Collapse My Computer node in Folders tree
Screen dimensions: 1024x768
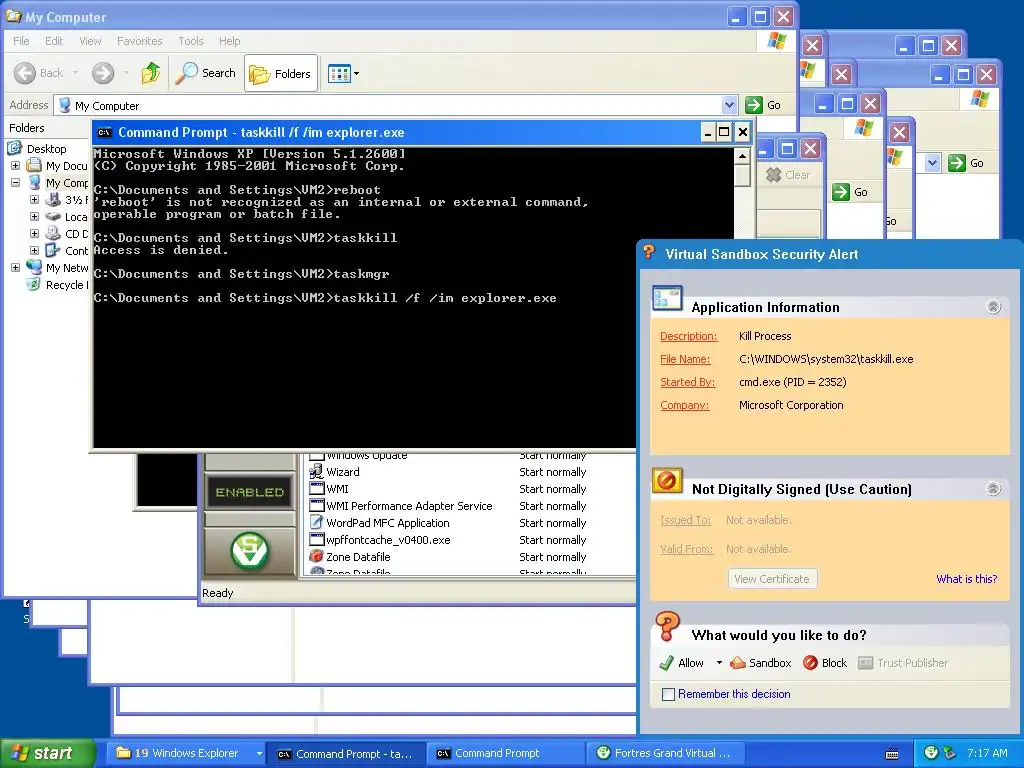pyautogui.click(x=16, y=183)
